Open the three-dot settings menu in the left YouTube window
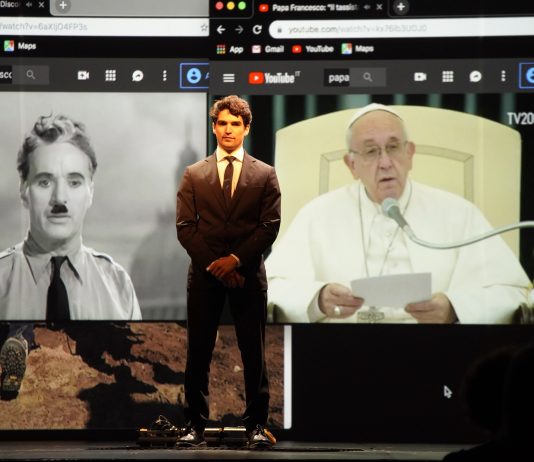 [x=164, y=76]
